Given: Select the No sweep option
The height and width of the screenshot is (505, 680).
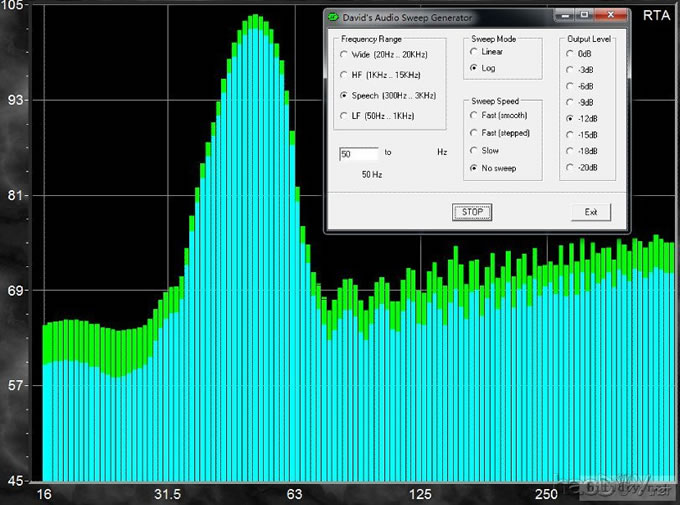Looking at the screenshot, I should (x=474, y=169).
